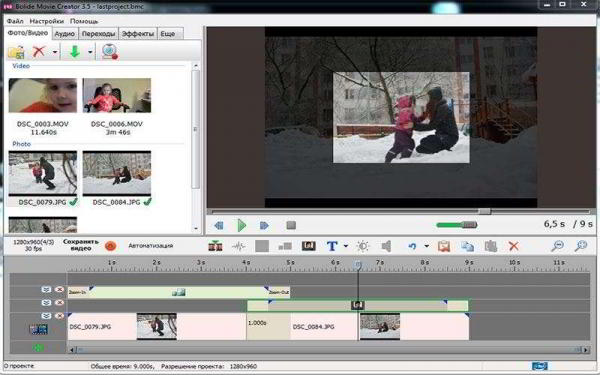The width and height of the screenshot is (600, 375).
Task: Click the split clip icon in timeline toolbar
Action: (x=215, y=246)
